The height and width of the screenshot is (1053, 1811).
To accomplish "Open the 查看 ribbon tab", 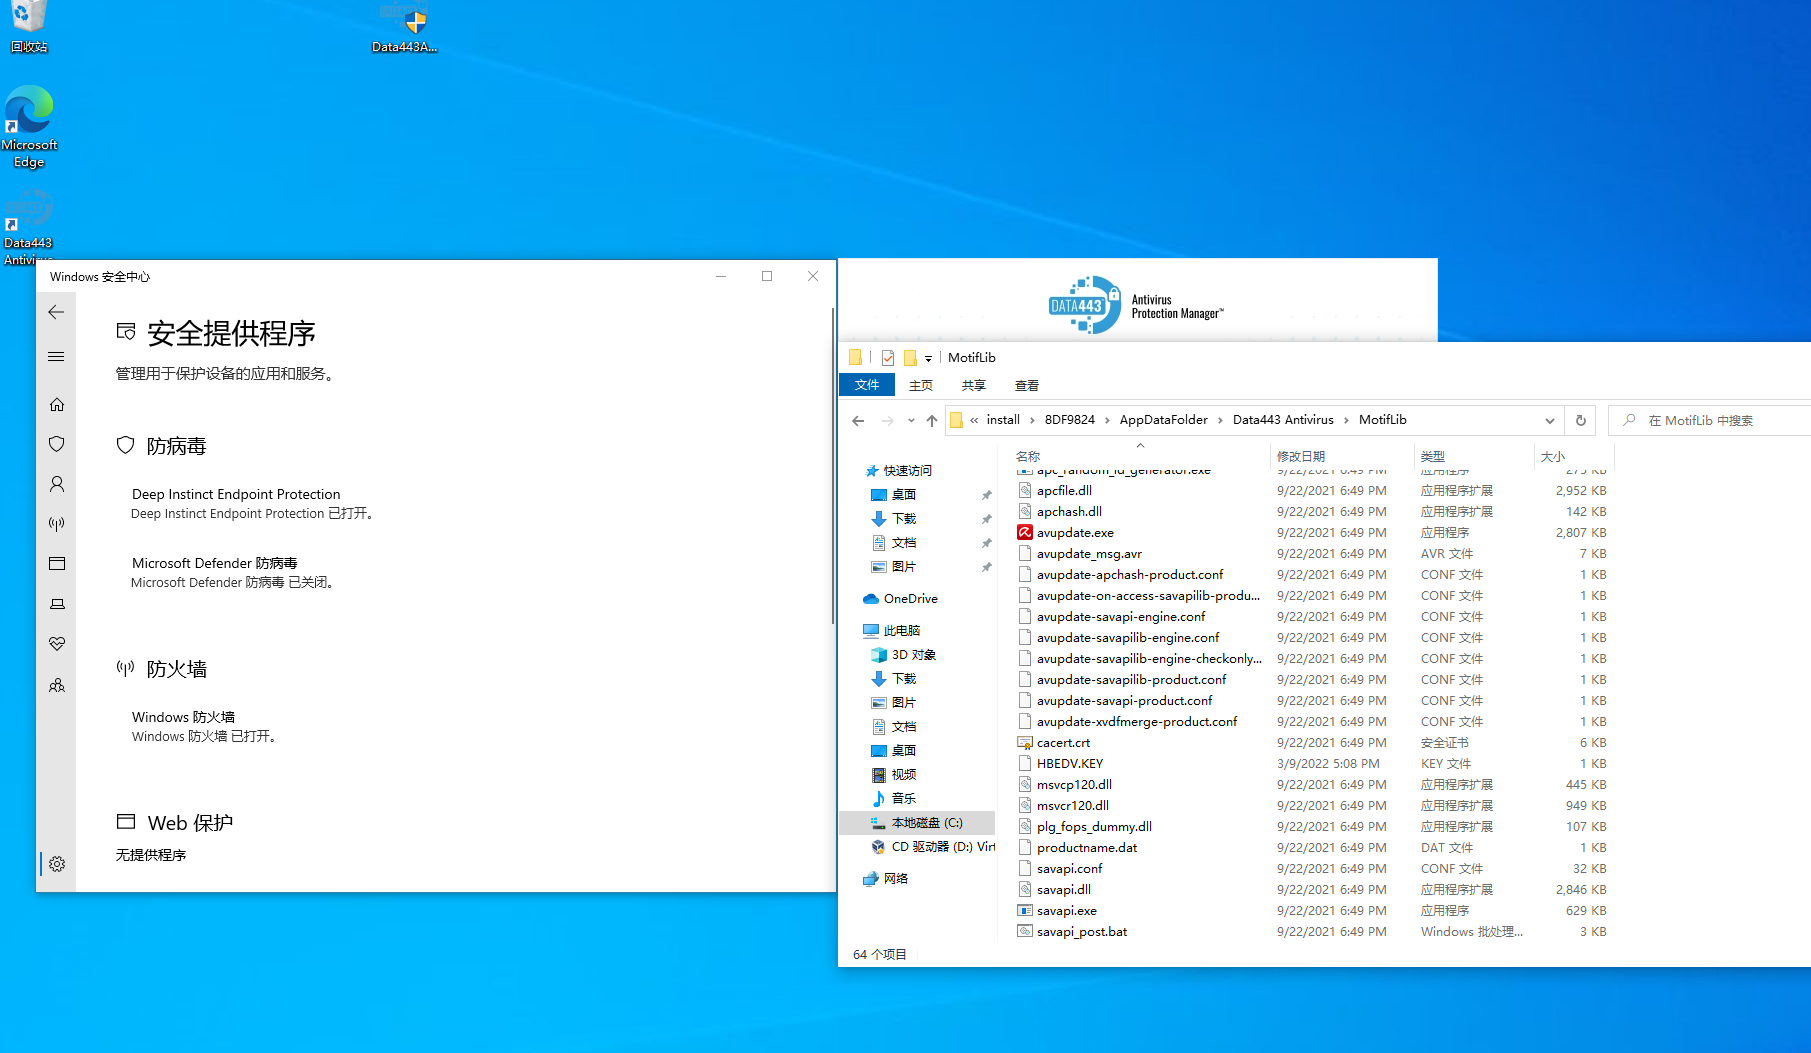I will point(1026,385).
